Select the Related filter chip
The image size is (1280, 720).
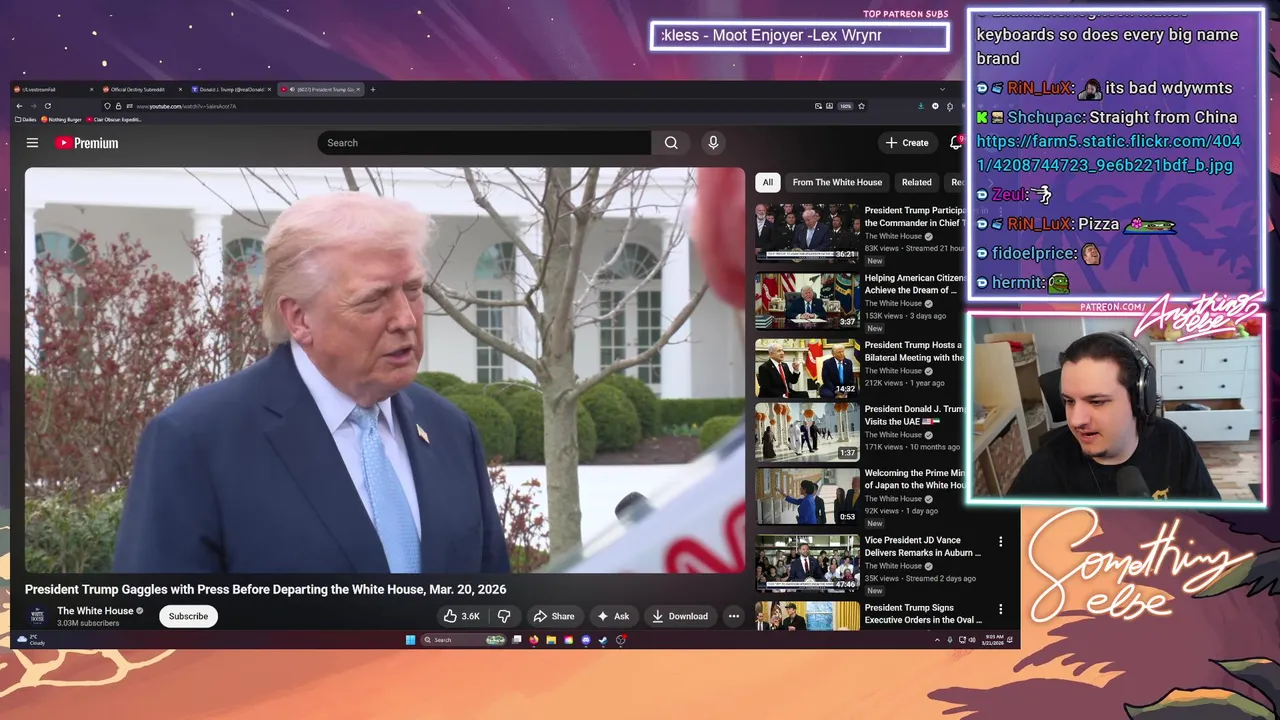click(x=916, y=182)
